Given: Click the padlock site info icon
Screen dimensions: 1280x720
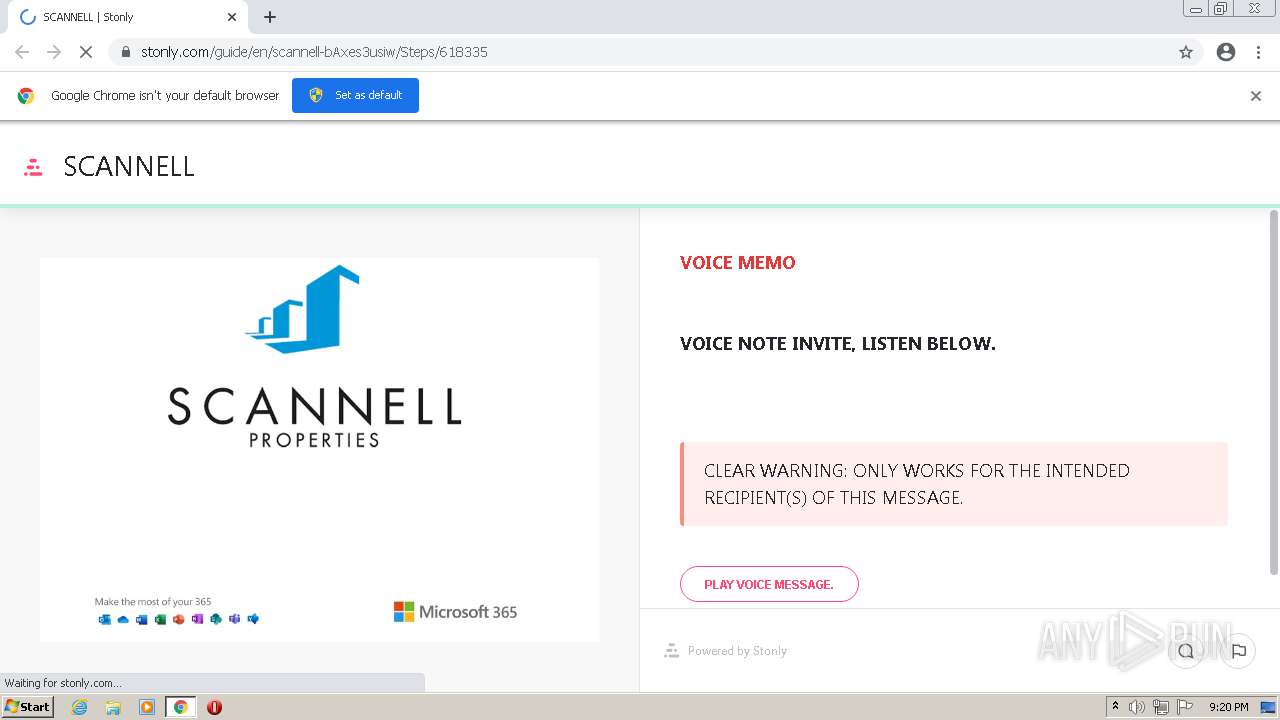Looking at the screenshot, I should tap(125, 52).
